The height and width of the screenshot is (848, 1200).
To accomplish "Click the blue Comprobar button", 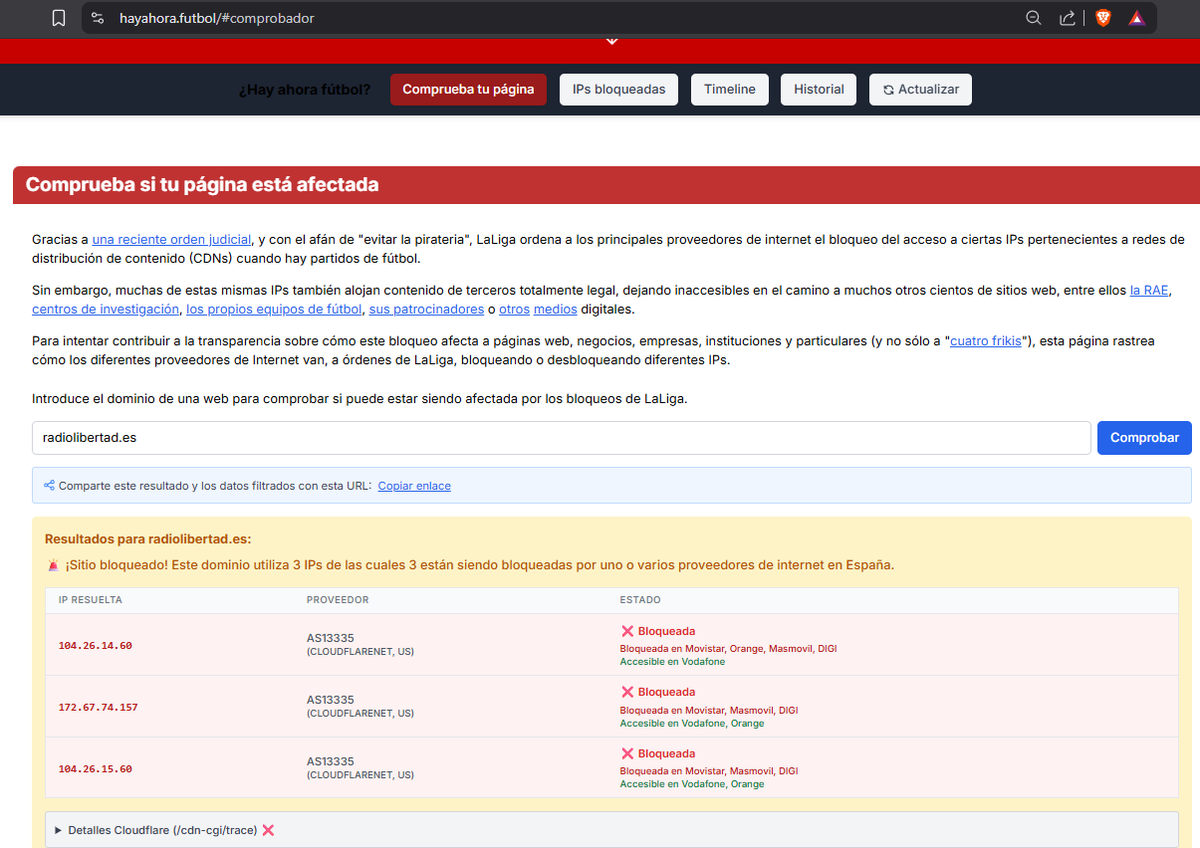I will click(1144, 438).
